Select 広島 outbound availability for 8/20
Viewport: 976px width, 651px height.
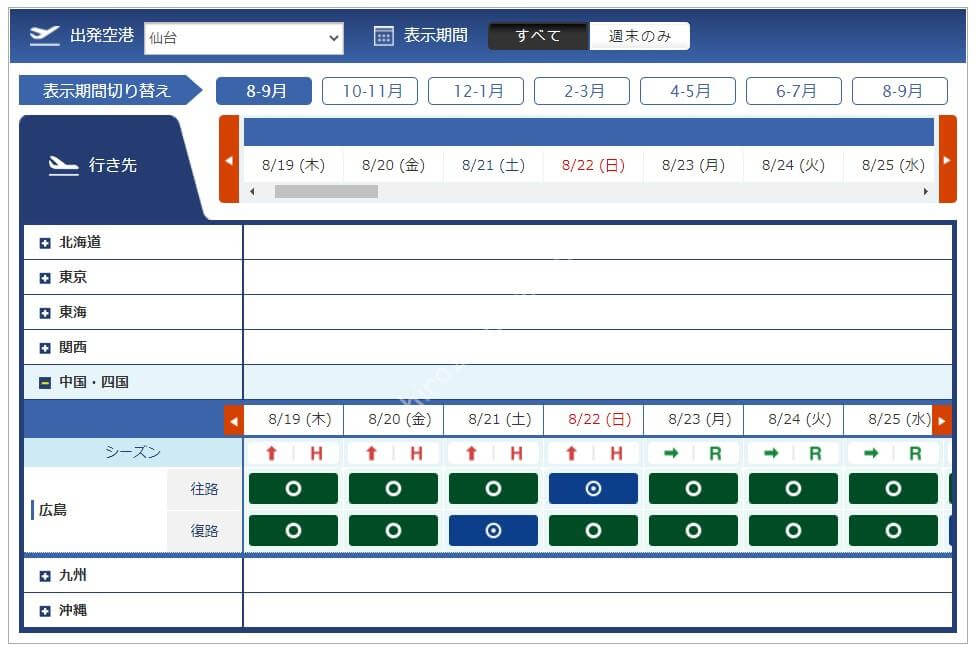(393, 489)
